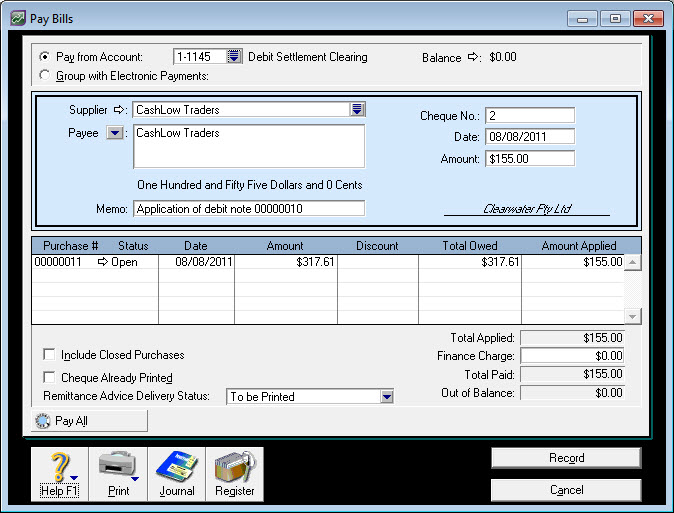
Task: Minimize the Pay Bills window
Action: pos(582,19)
